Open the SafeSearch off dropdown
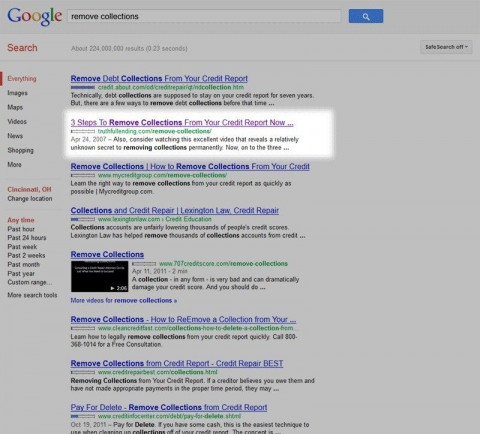 (x=446, y=47)
